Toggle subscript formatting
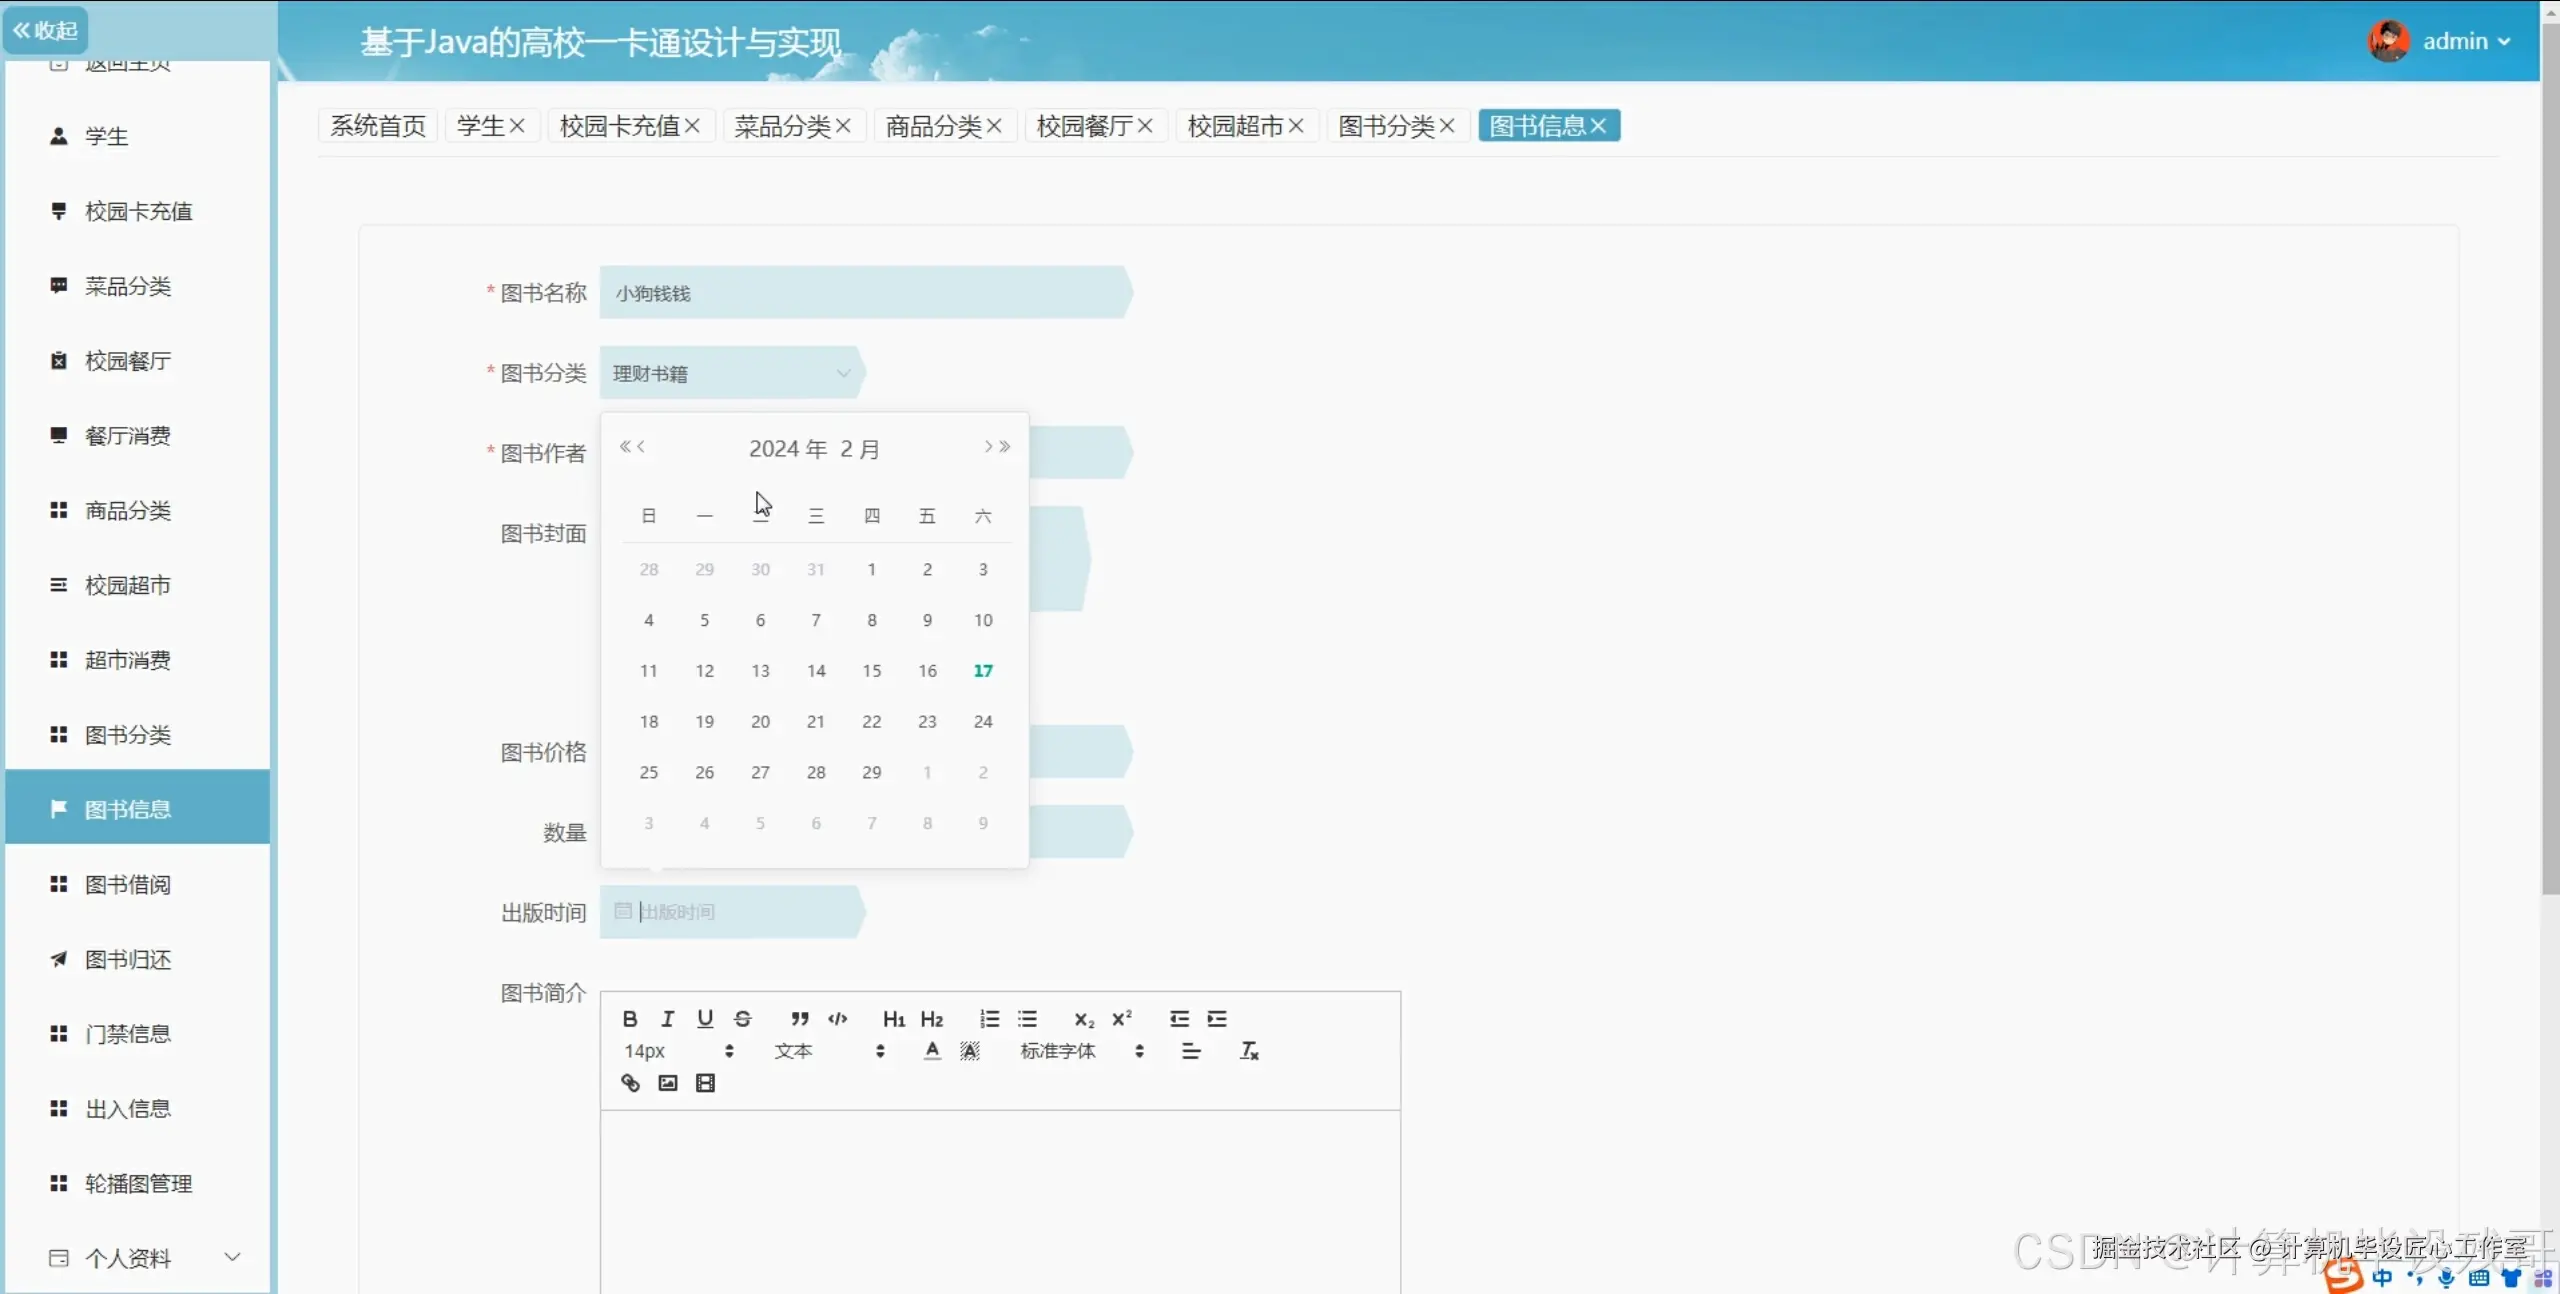The width and height of the screenshot is (2560, 1294). click(x=1082, y=1018)
